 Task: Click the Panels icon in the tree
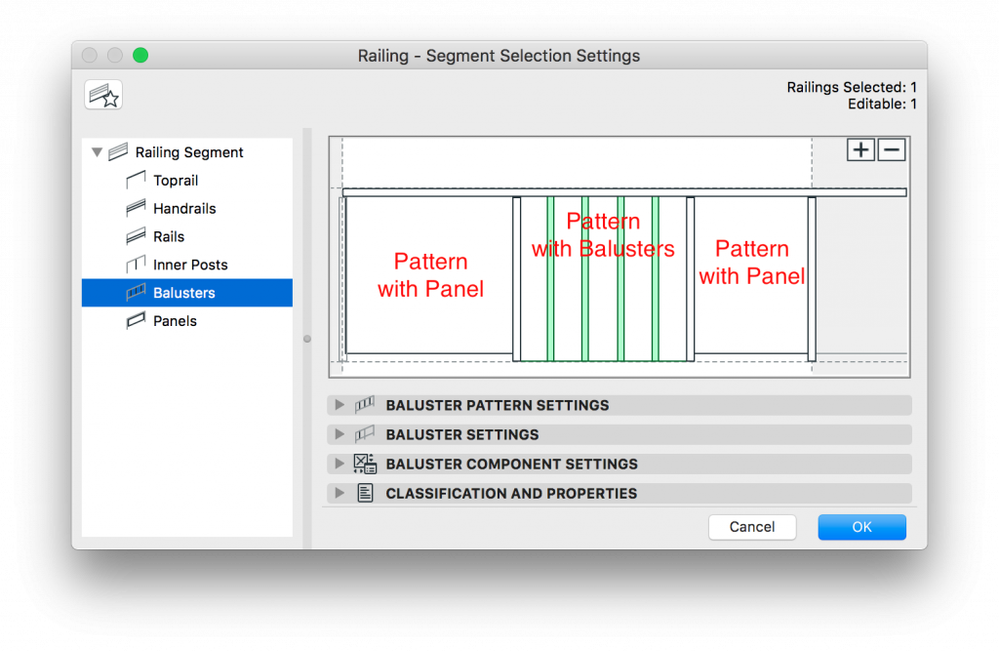(136, 321)
